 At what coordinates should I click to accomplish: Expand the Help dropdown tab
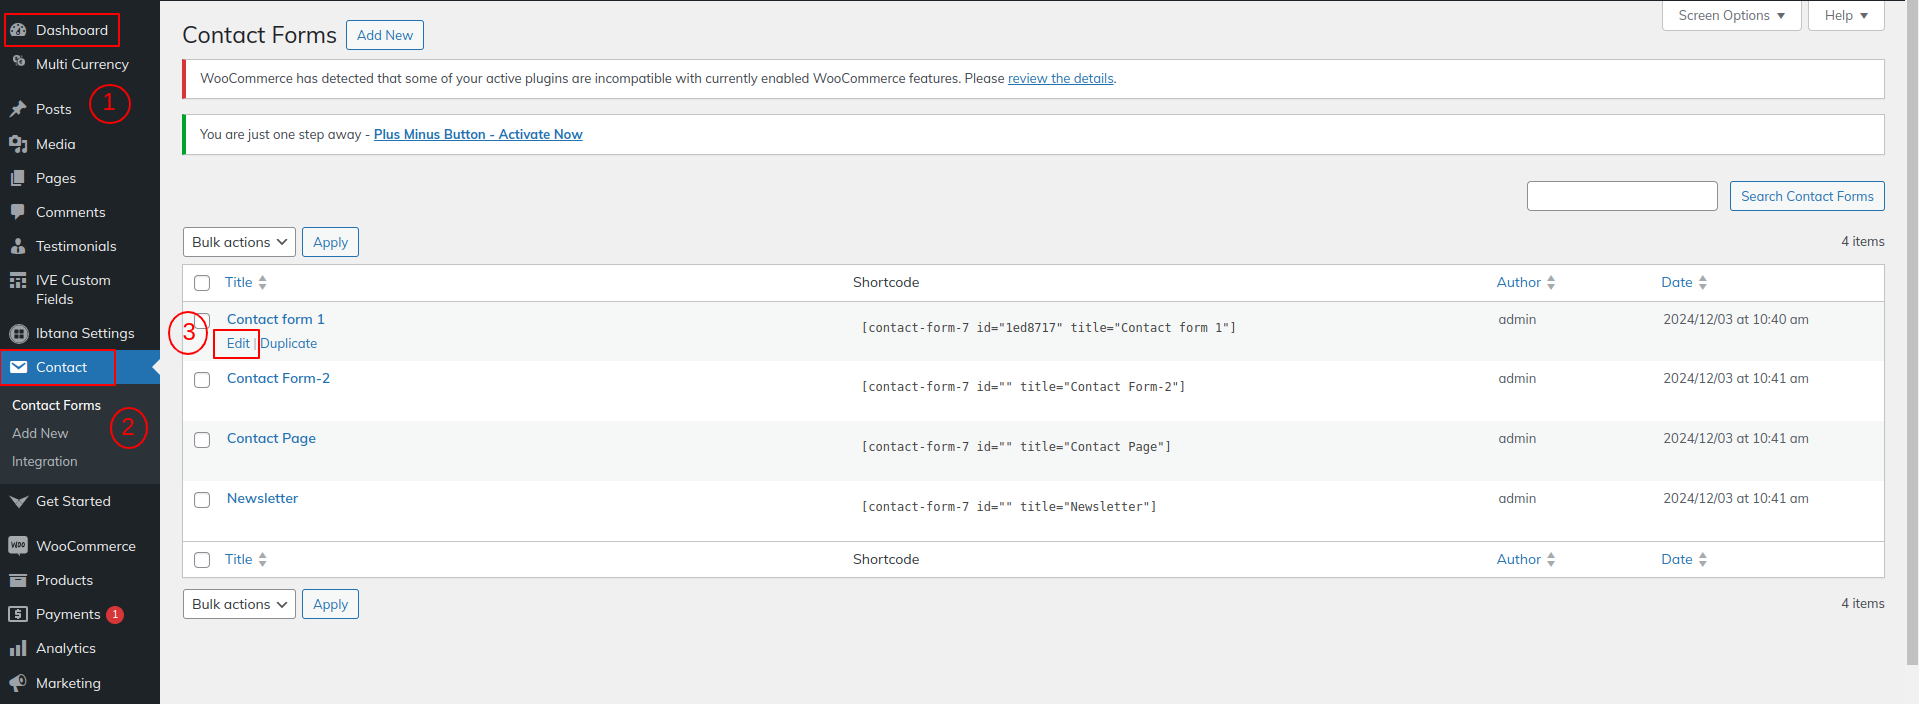click(x=1845, y=16)
